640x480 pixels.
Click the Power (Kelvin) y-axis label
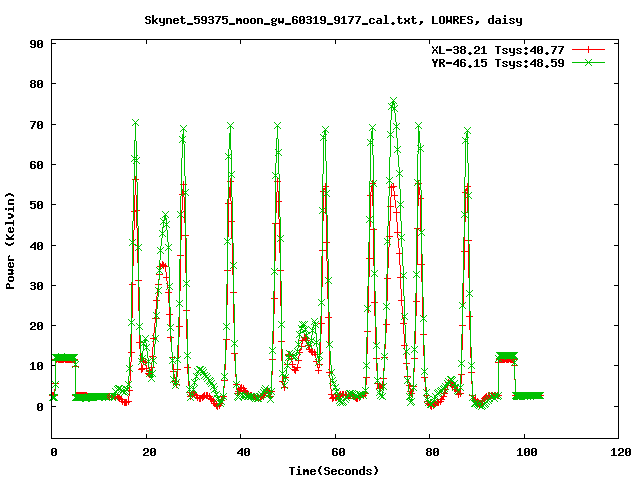[11, 240]
